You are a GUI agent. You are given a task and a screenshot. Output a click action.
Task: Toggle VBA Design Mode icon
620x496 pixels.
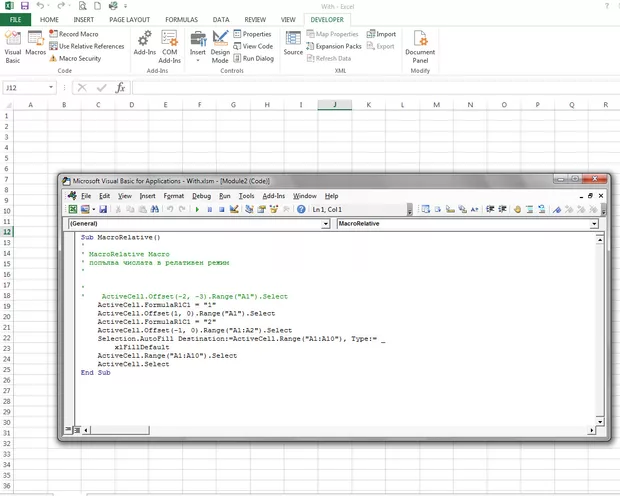click(234, 209)
